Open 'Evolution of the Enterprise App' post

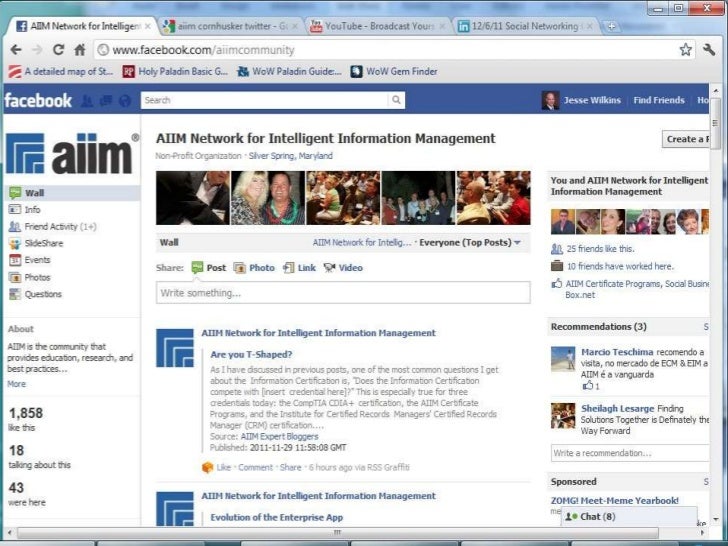click(x=277, y=518)
